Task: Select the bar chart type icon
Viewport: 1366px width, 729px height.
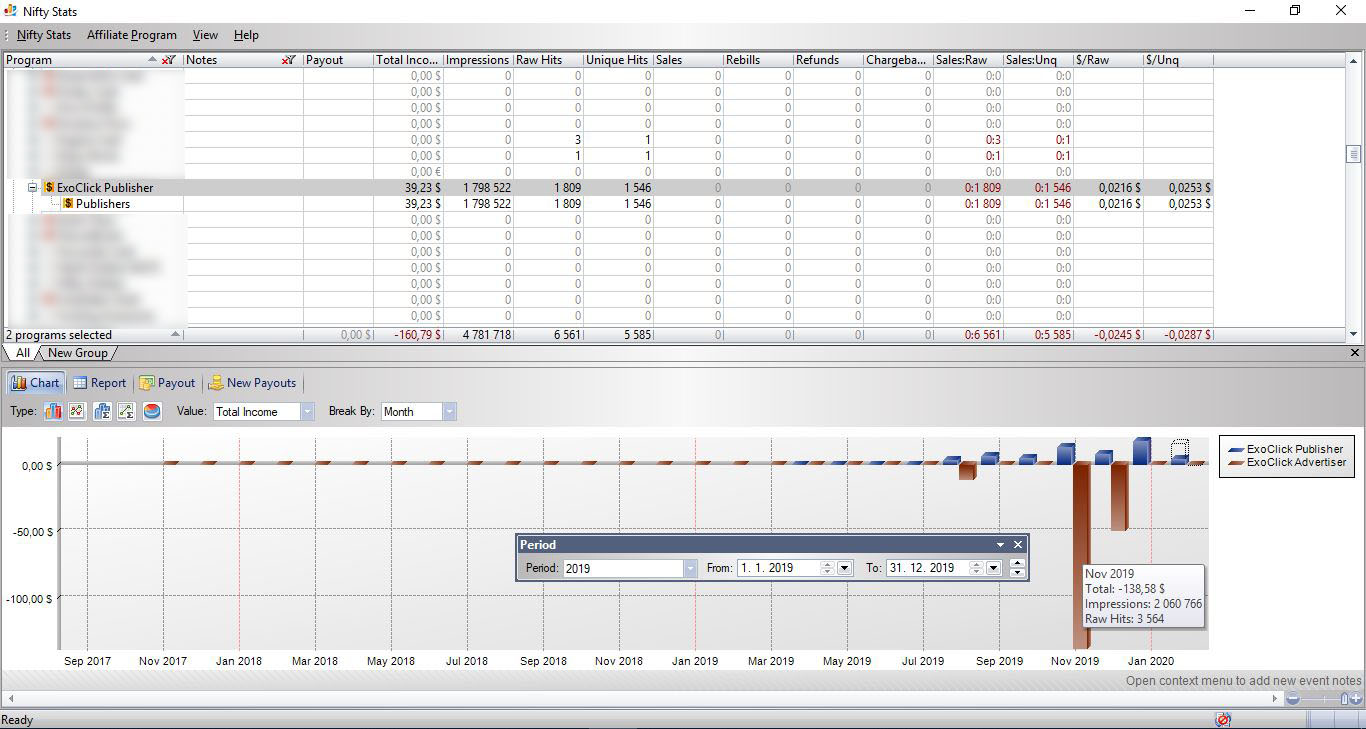Action: coord(53,411)
